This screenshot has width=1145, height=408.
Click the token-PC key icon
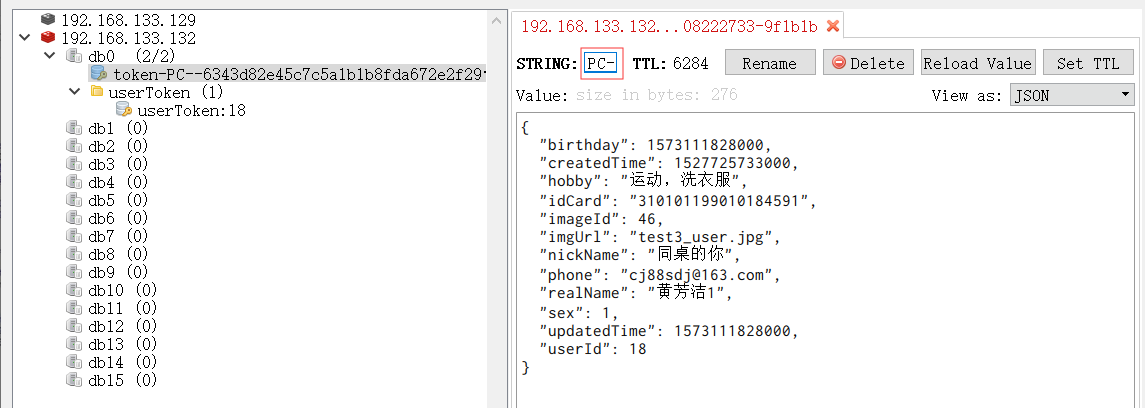(99, 73)
